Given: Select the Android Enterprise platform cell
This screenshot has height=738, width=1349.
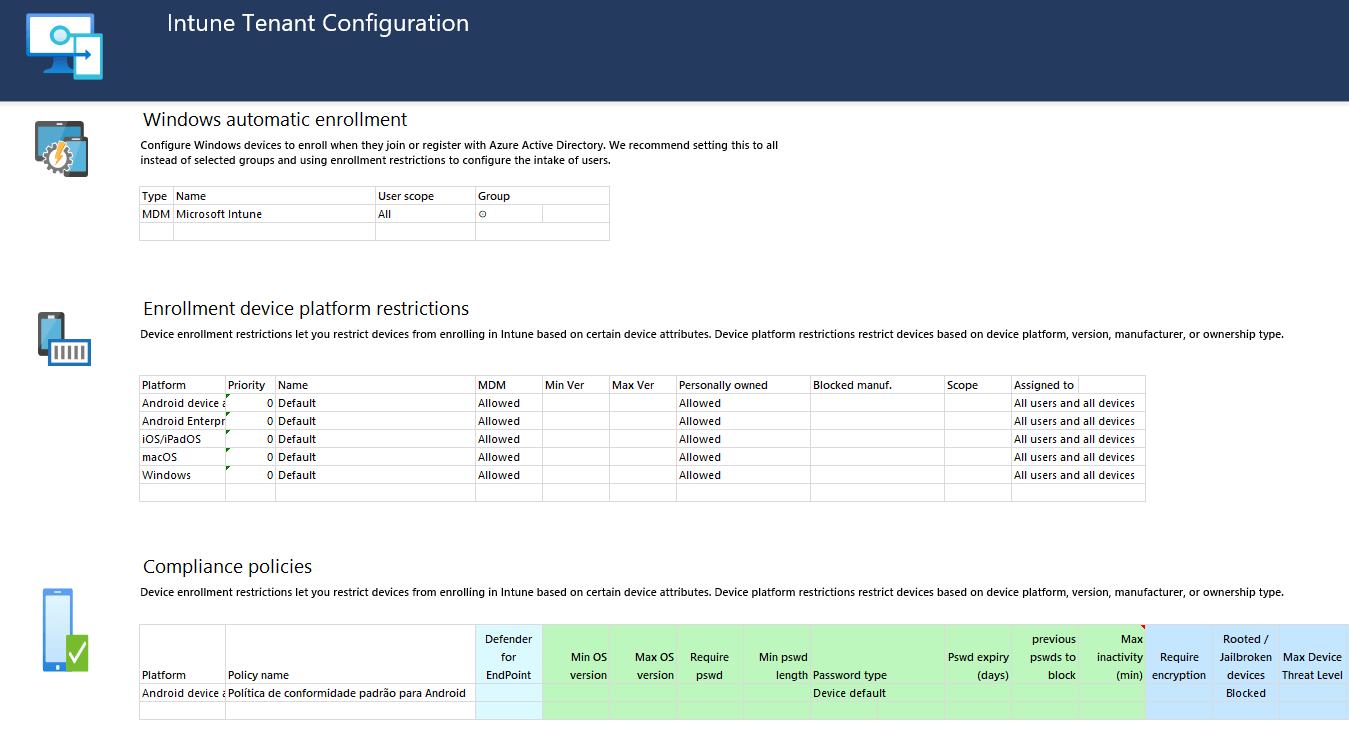Looking at the screenshot, I should pyautogui.click(x=182, y=421).
